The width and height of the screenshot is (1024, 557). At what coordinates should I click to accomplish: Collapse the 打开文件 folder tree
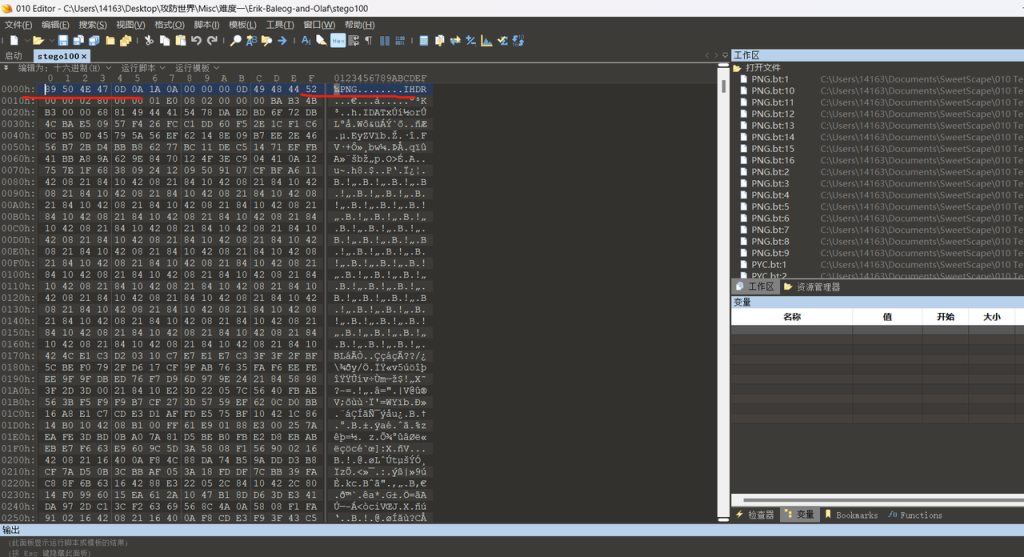tap(737, 68)
